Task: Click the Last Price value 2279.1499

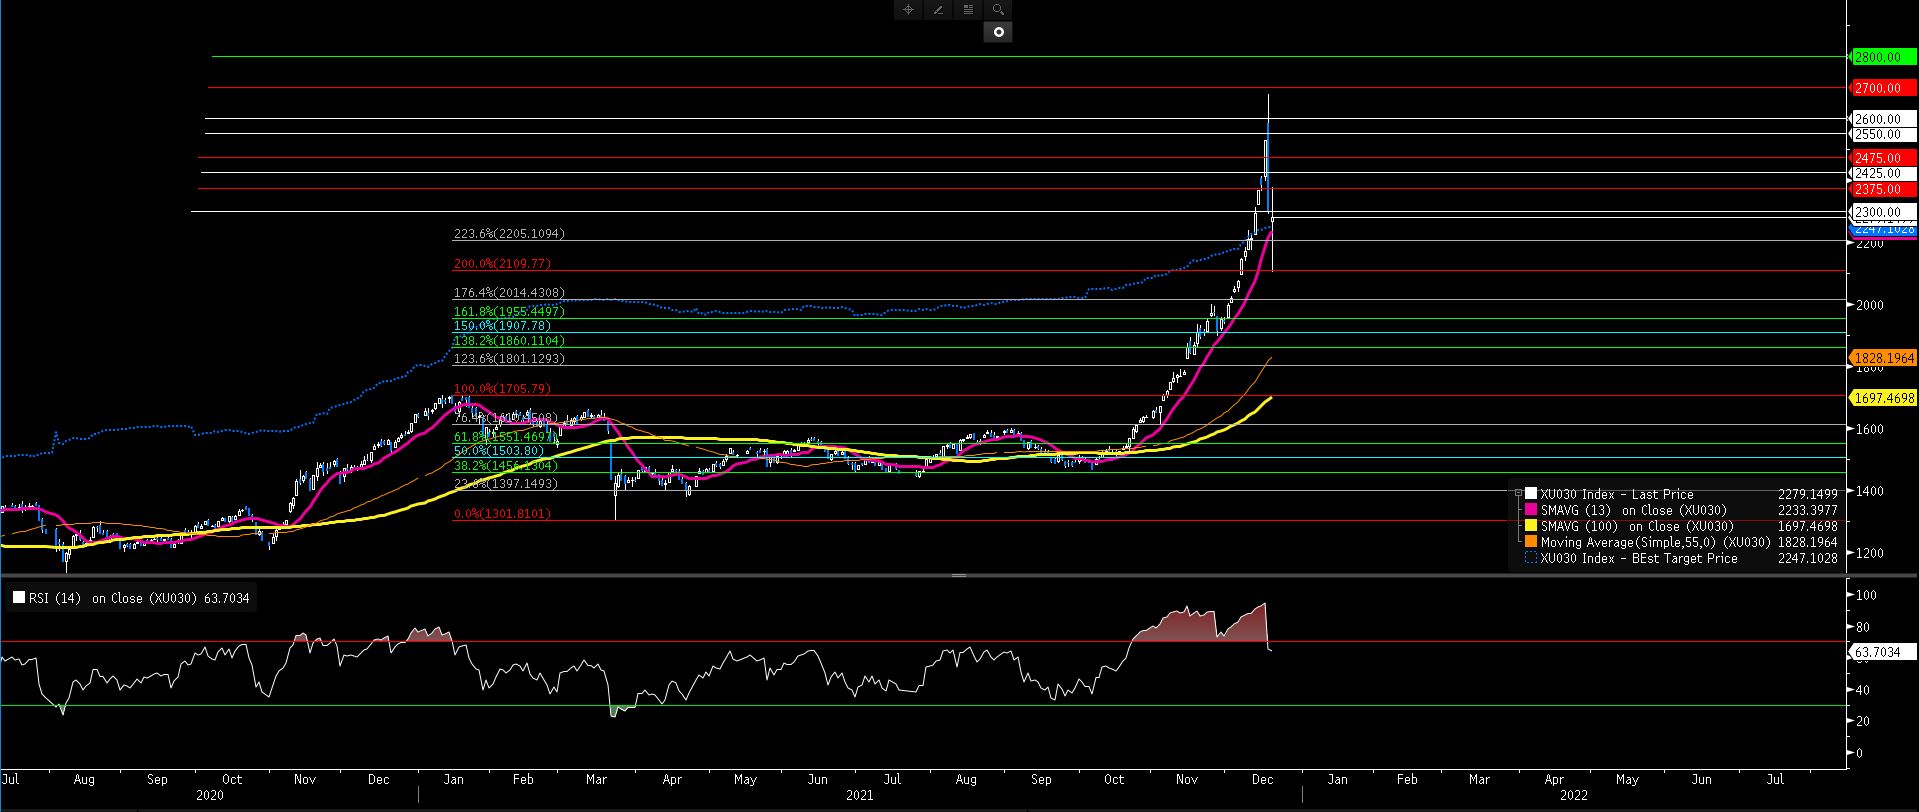Action: click(x=1807, y=494)
